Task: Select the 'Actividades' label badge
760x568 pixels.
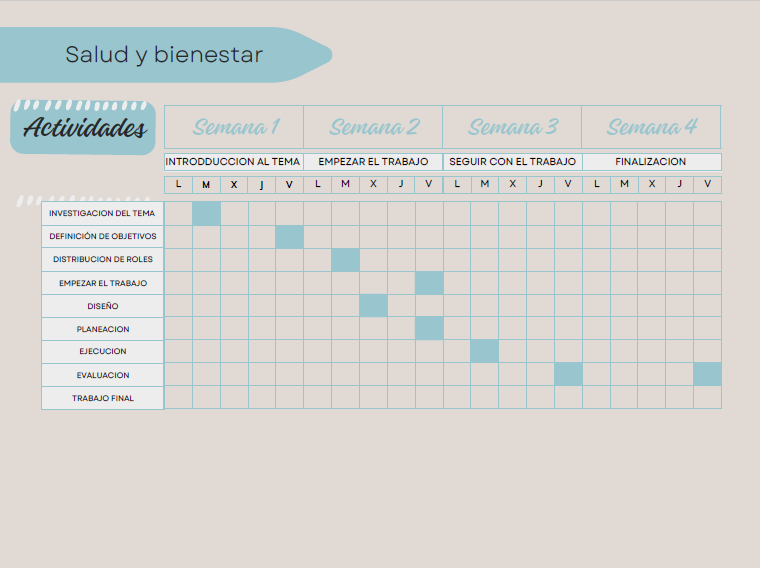Action: click(84, 128)
